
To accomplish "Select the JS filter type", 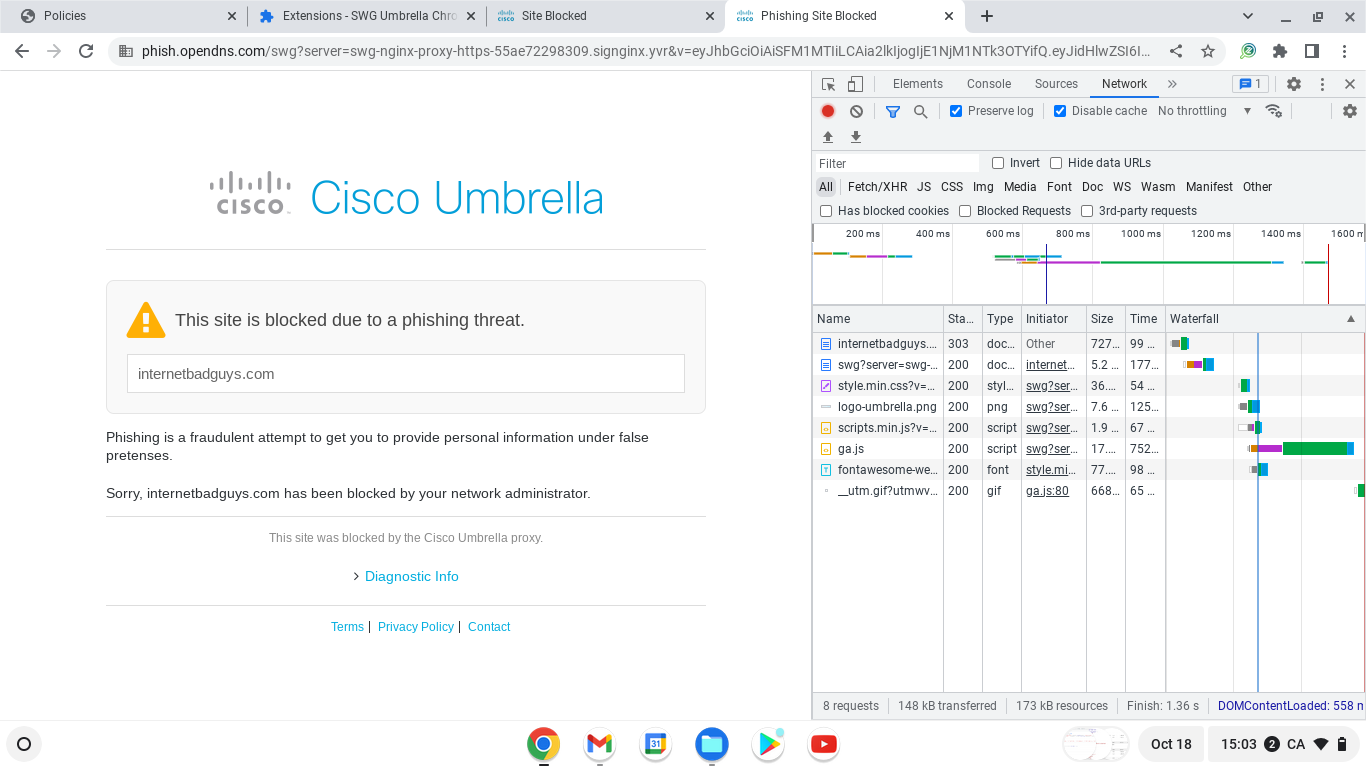I will pyautogui.click(x=924, y=187).
